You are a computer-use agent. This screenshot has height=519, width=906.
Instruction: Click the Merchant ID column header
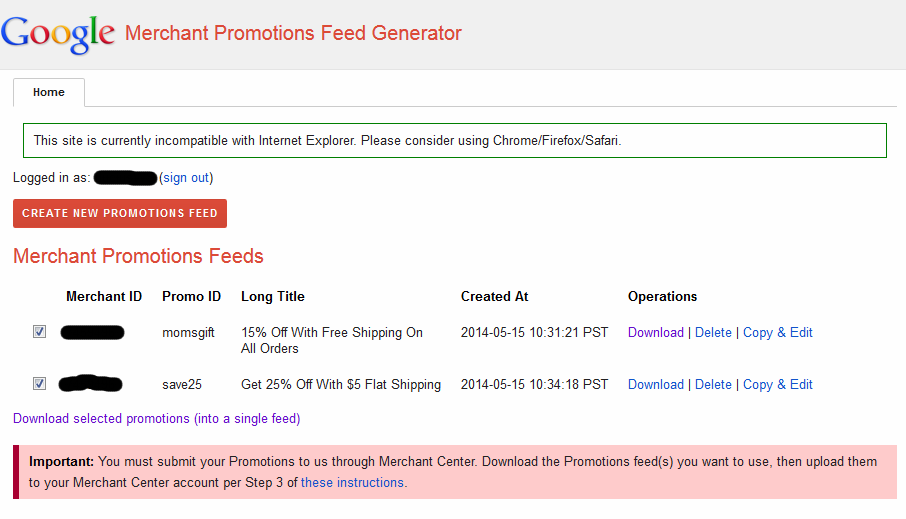pos(104,296)
